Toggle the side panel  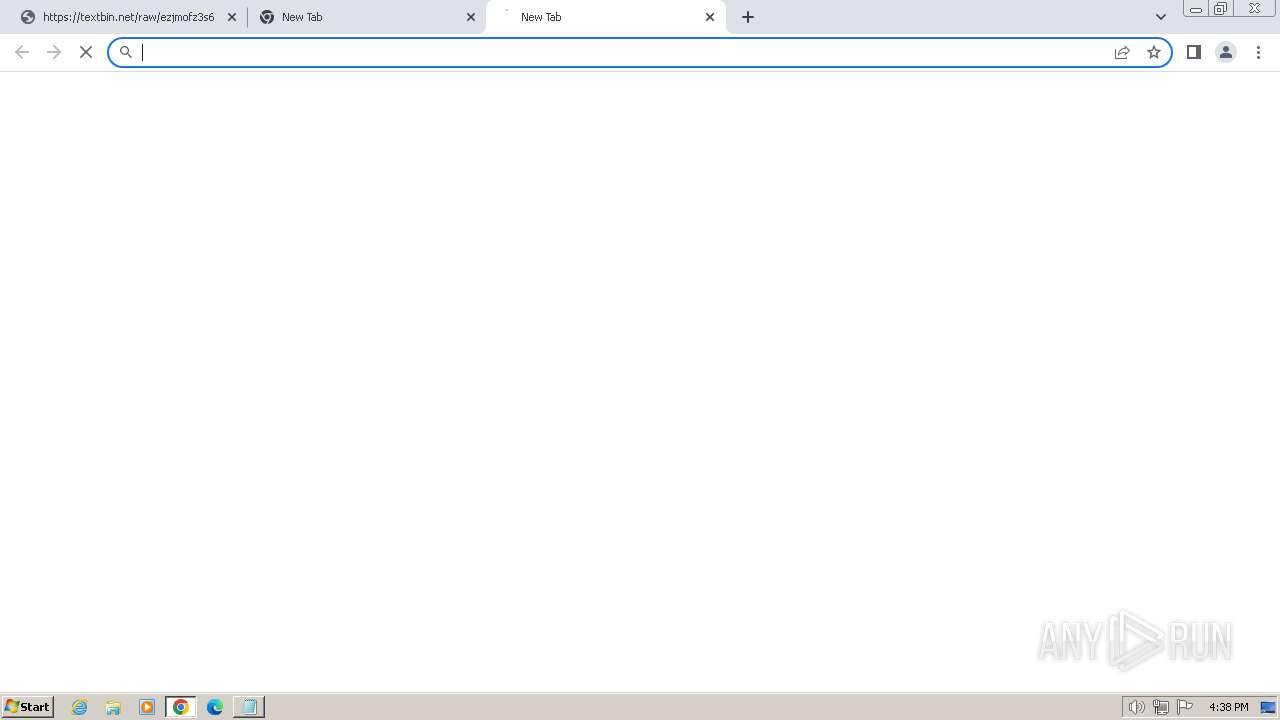click(x=1194, y=52)
